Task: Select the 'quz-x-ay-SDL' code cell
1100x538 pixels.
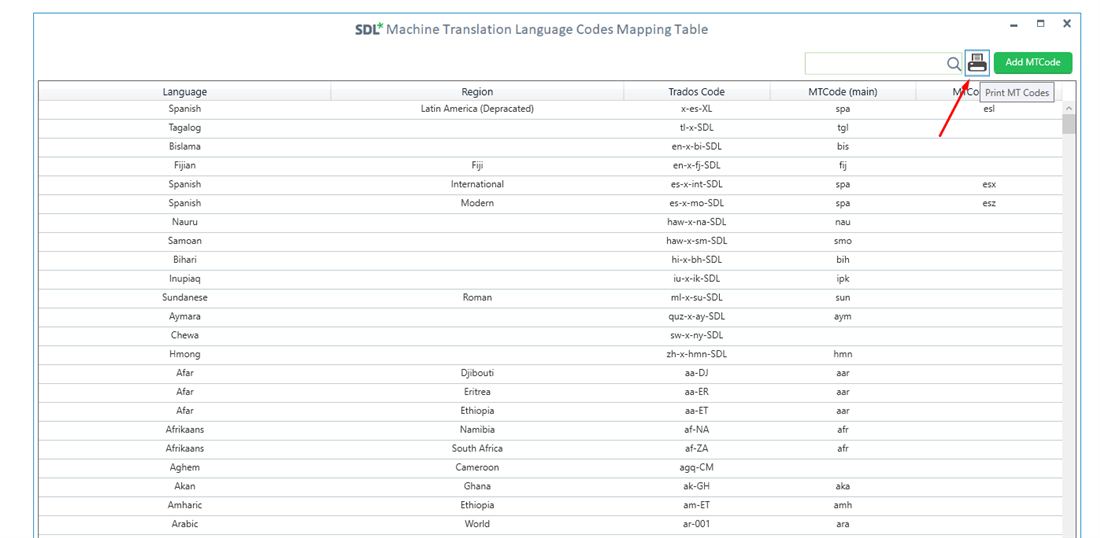Action: click(x=697, y=316)
